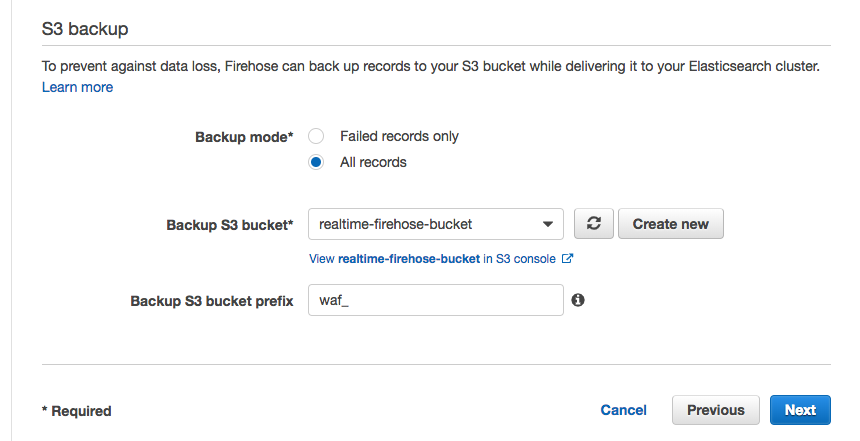Image resolution: width=860 pixels, height=441 pixels.
Task: Refresh the S3 bucket list
Action: (x=593, y=224)
